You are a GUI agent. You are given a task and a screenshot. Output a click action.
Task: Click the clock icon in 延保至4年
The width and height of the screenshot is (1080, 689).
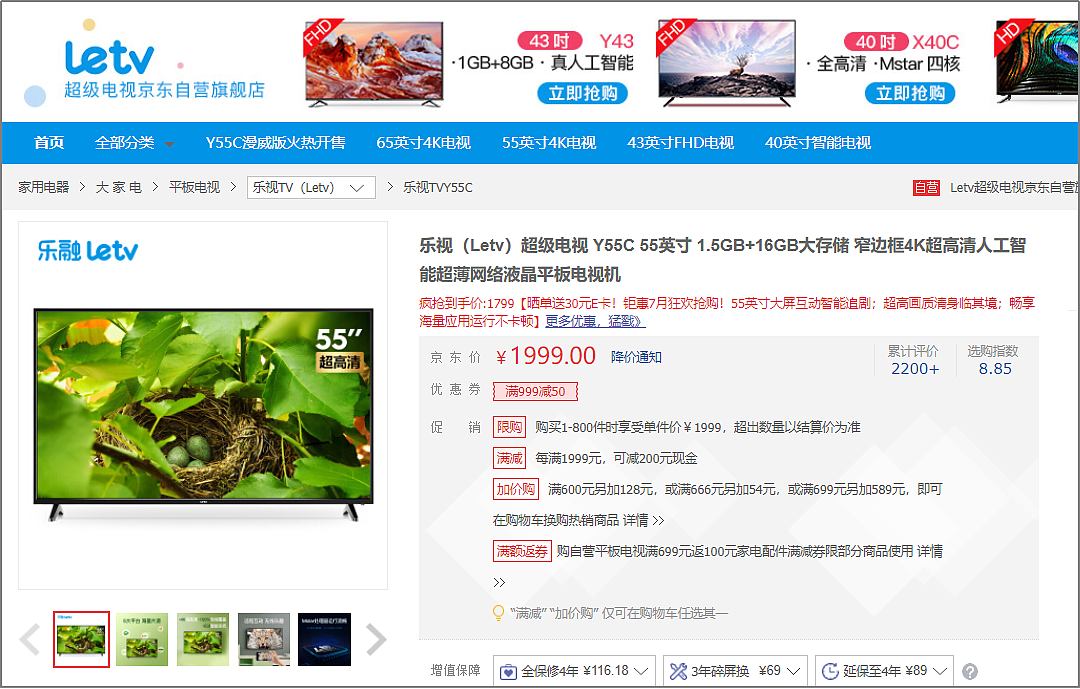(830, 671)
